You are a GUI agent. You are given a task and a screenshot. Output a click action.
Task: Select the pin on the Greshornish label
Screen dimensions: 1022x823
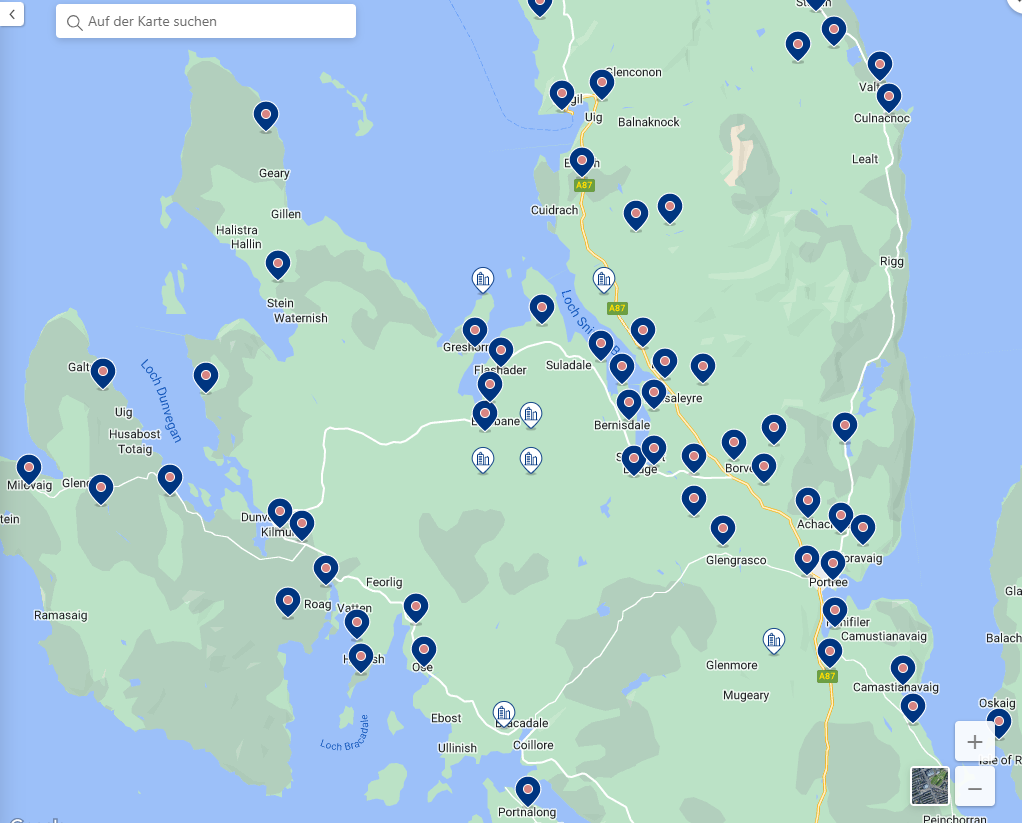pyautogui.click(x=475, y=333)
